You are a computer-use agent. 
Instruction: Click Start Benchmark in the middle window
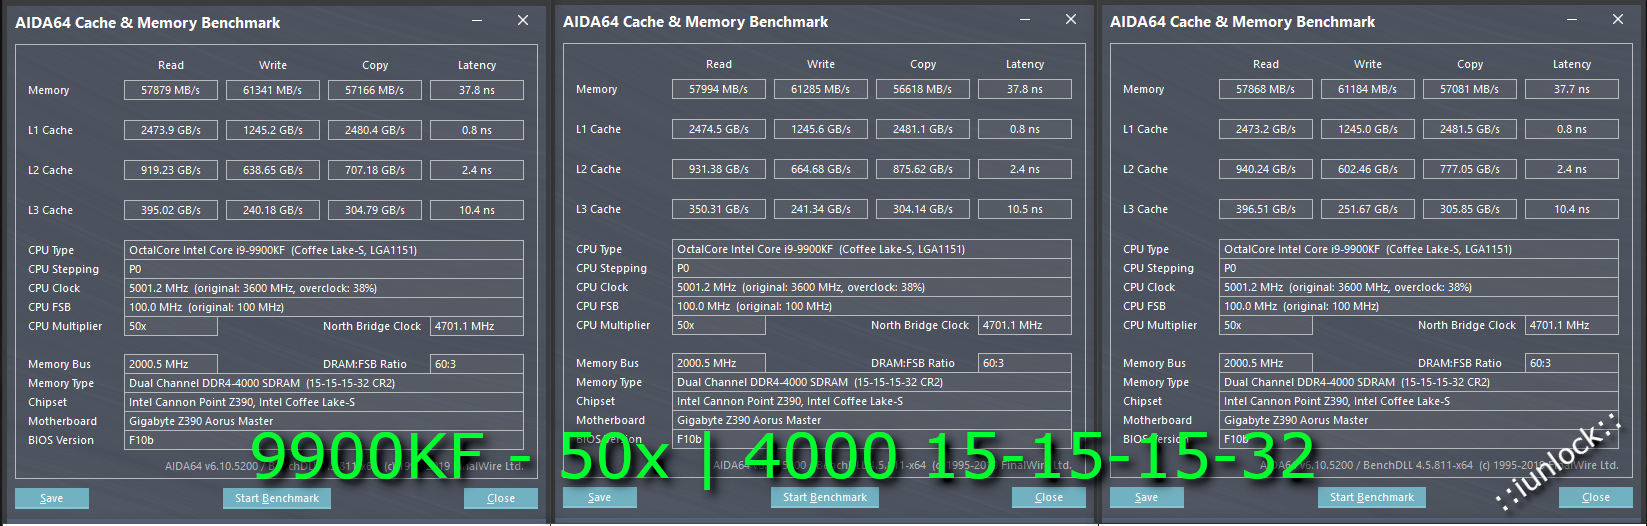[825, 497]
